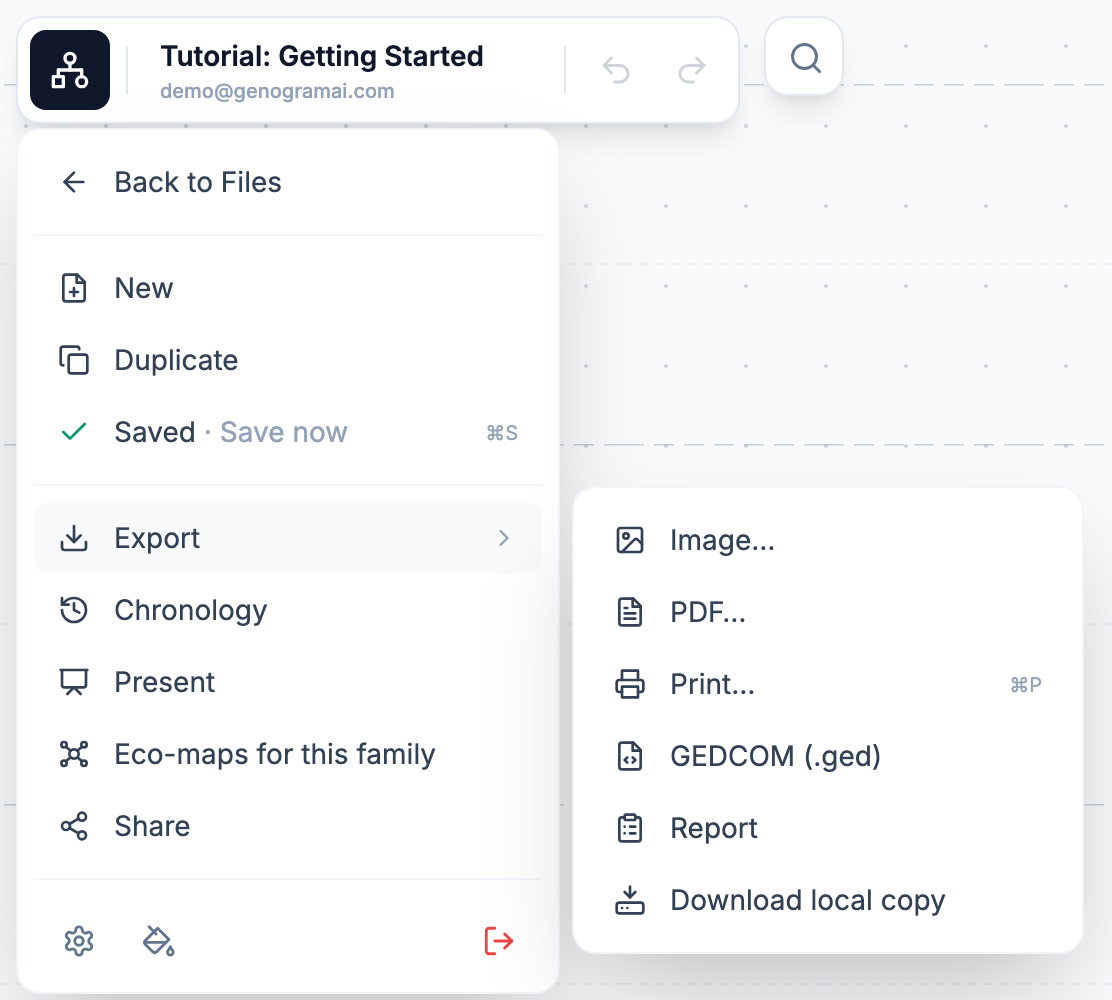Click the New file plus icon
This screenshot has height=1000, width=1112.
coord(74,288)
